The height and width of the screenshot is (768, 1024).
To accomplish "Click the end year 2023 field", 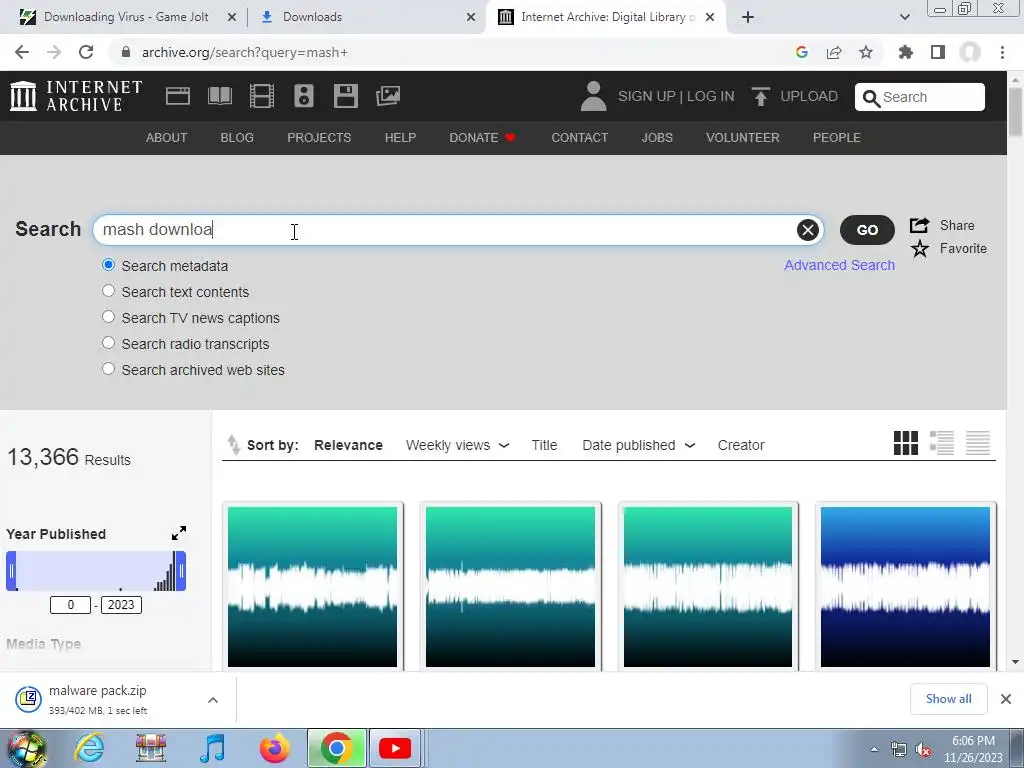I will point(121,605).
